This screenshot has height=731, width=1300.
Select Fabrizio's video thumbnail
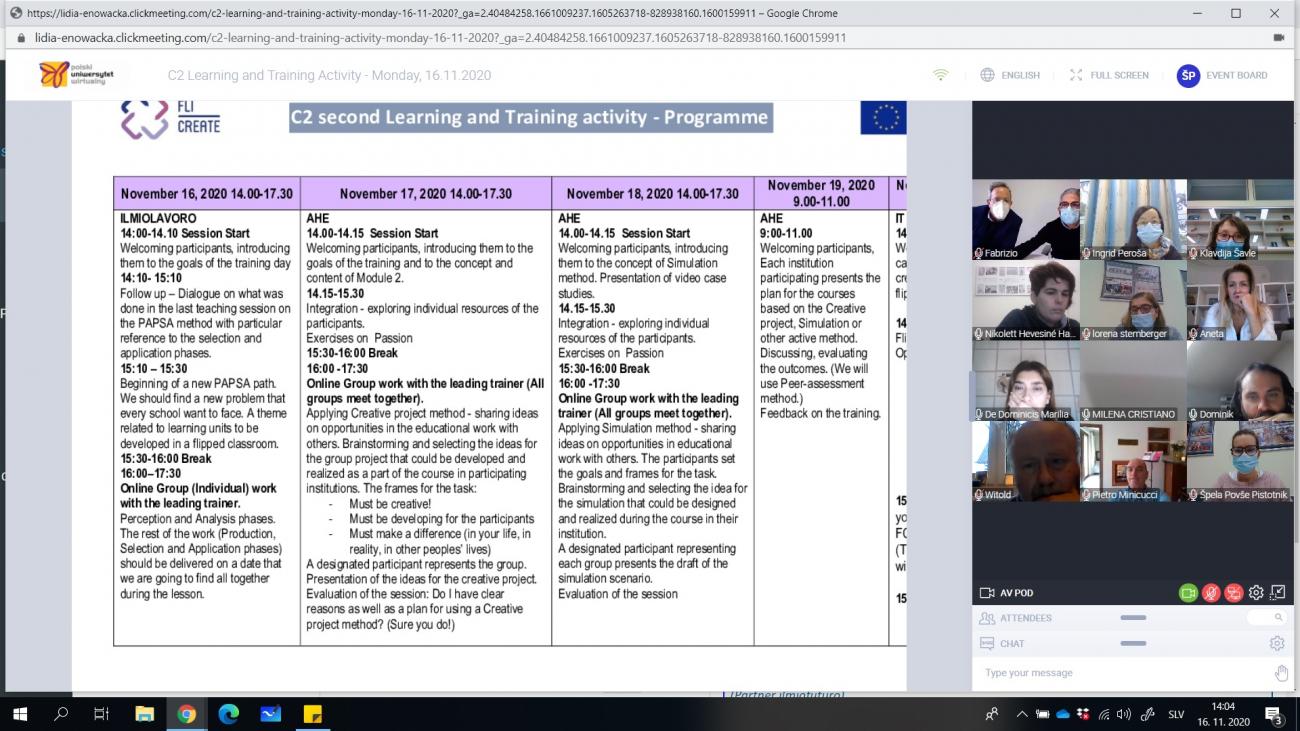[1025, 220]
